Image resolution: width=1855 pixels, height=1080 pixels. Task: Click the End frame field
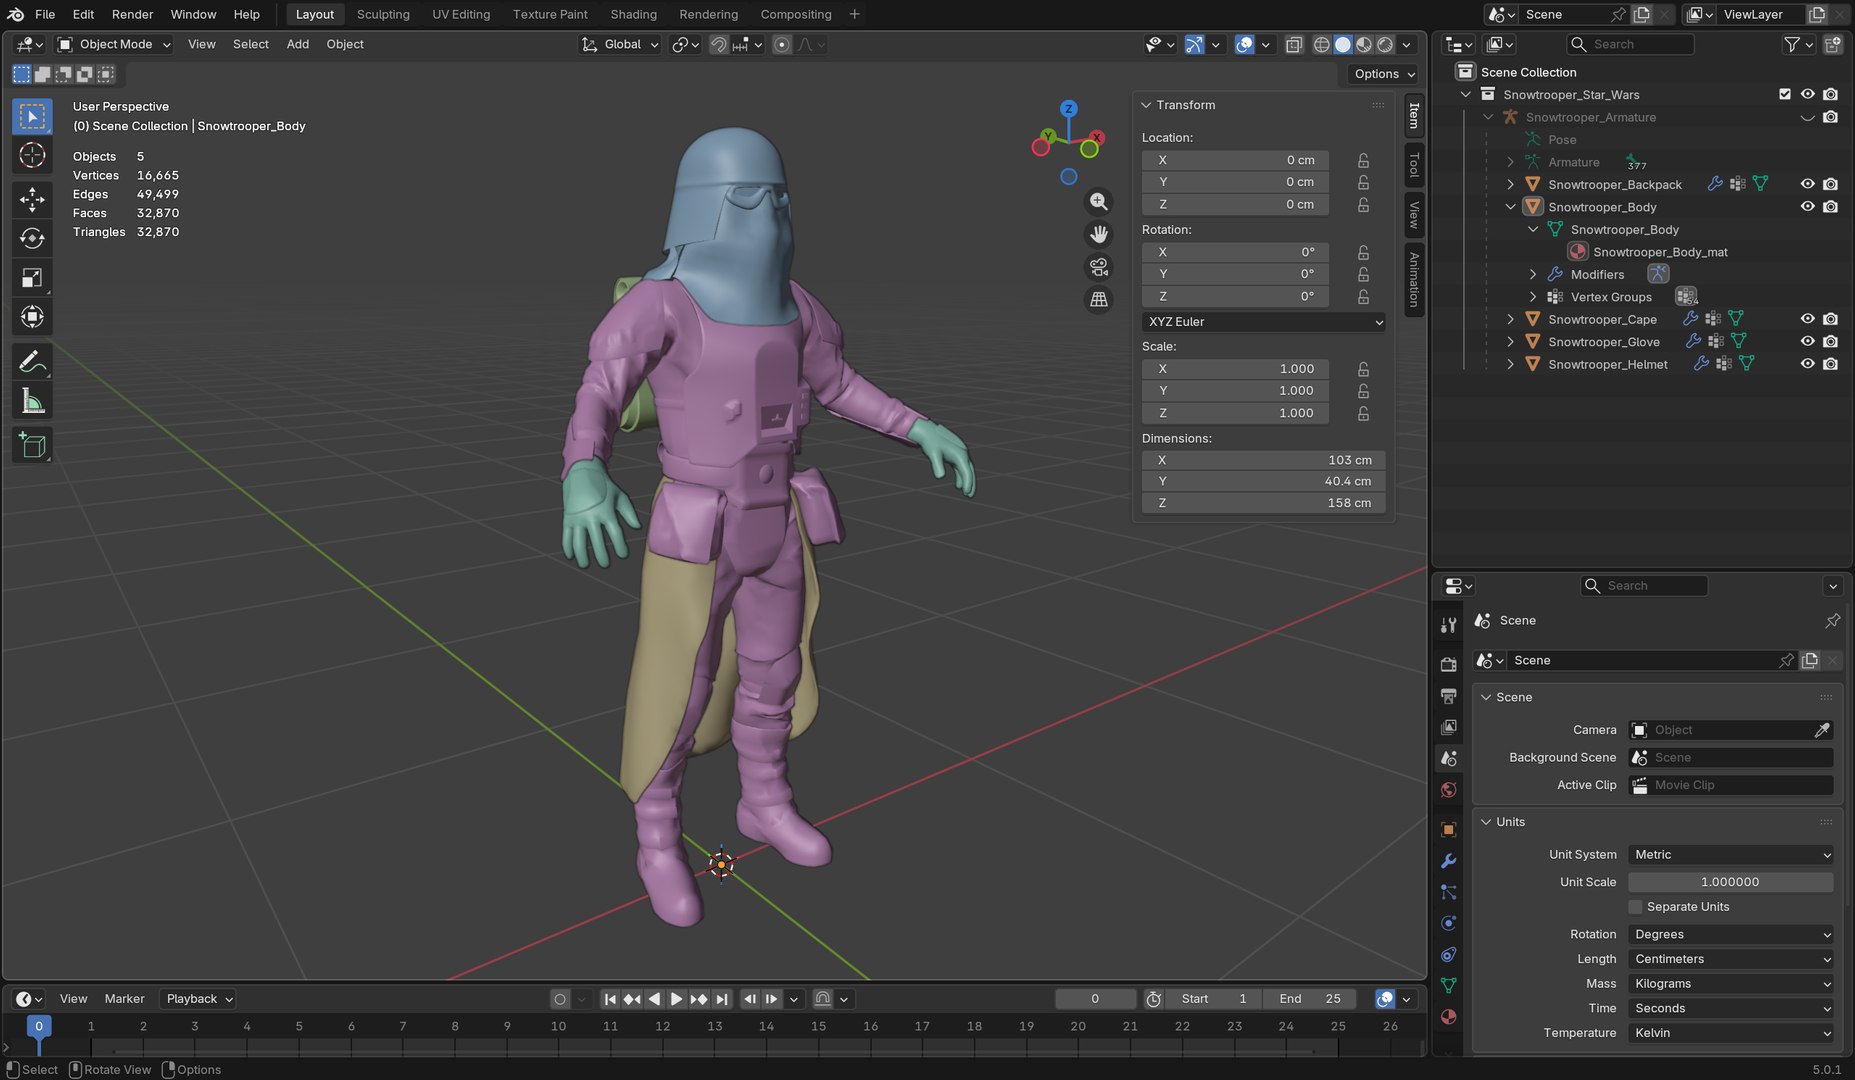(1310, 999)
